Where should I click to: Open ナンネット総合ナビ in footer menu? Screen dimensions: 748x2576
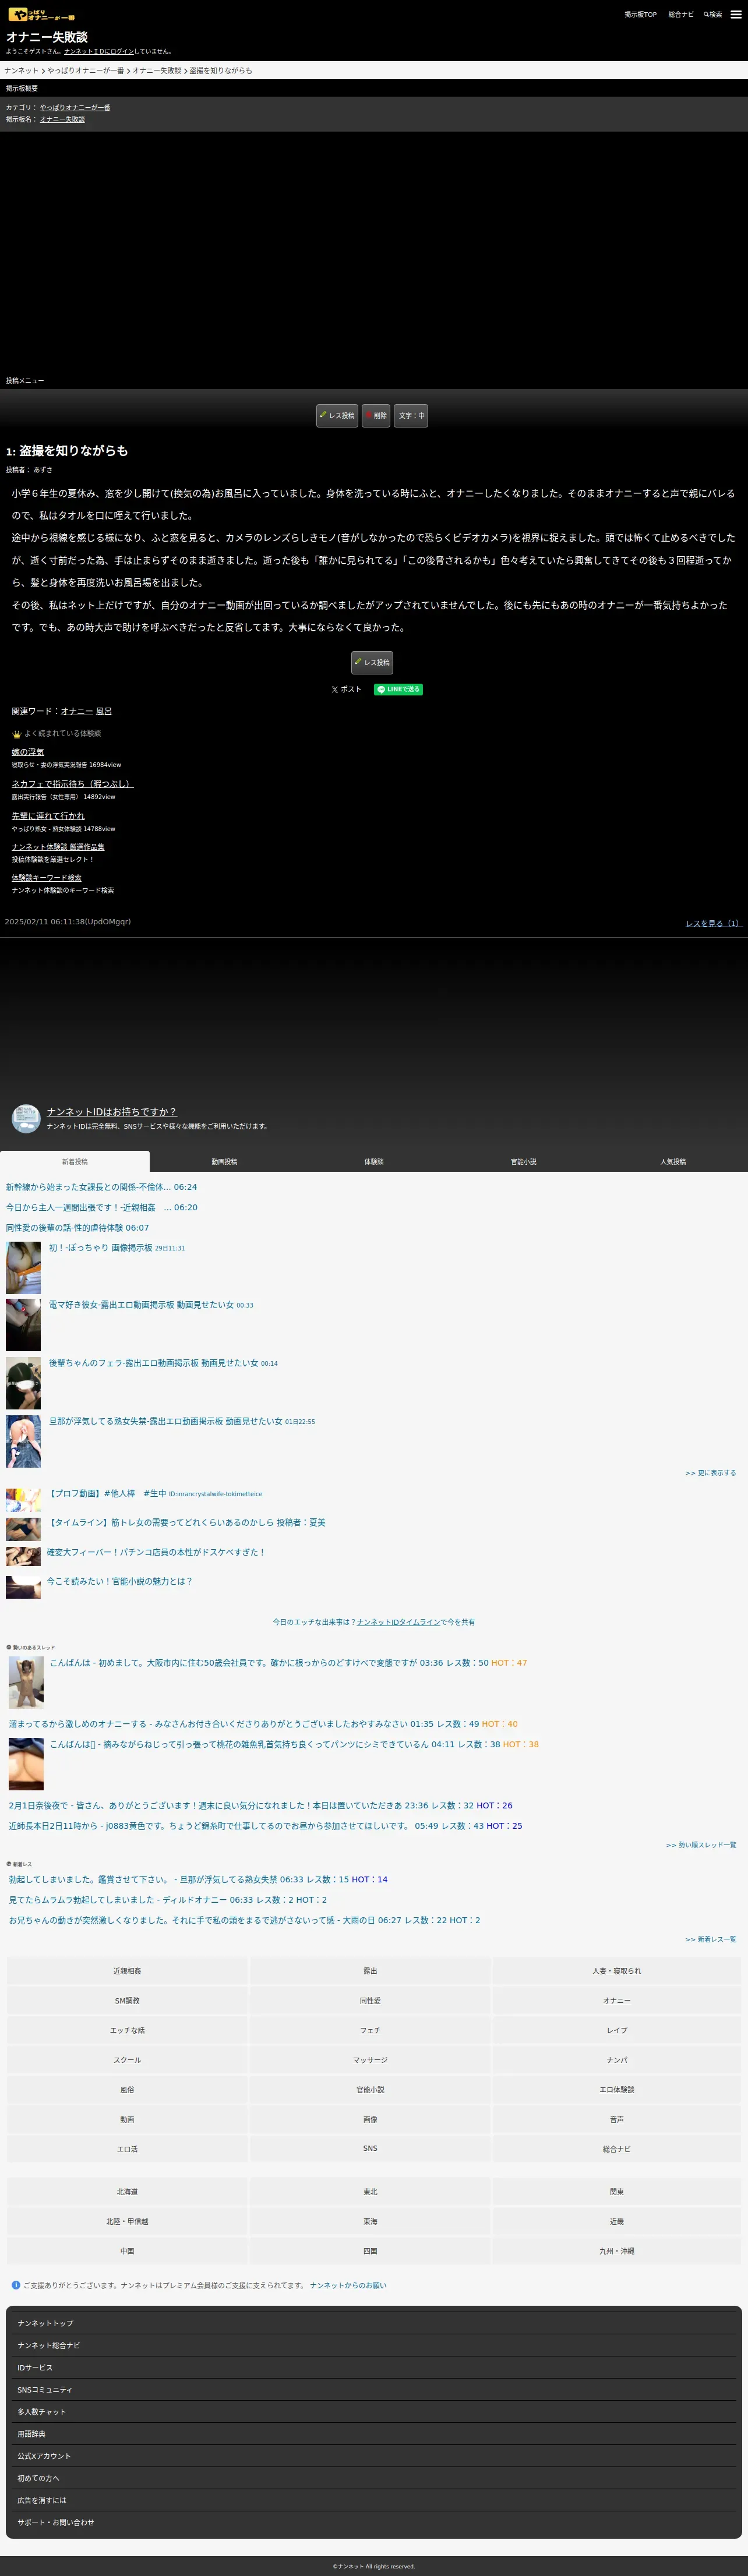[374, 2345]
